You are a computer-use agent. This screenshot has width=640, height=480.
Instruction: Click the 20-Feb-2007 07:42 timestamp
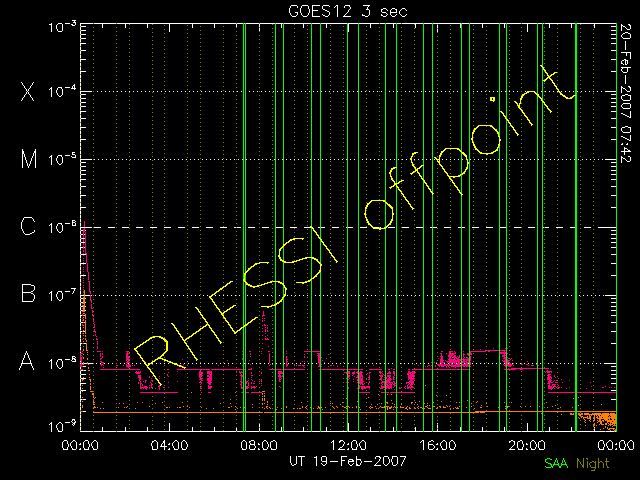626,93
